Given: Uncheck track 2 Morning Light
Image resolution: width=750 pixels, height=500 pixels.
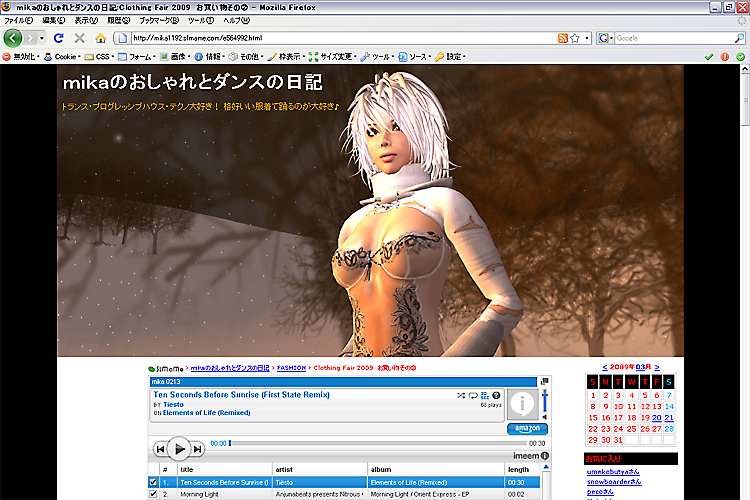Looking at the screenshot, I should click(153, 494).
